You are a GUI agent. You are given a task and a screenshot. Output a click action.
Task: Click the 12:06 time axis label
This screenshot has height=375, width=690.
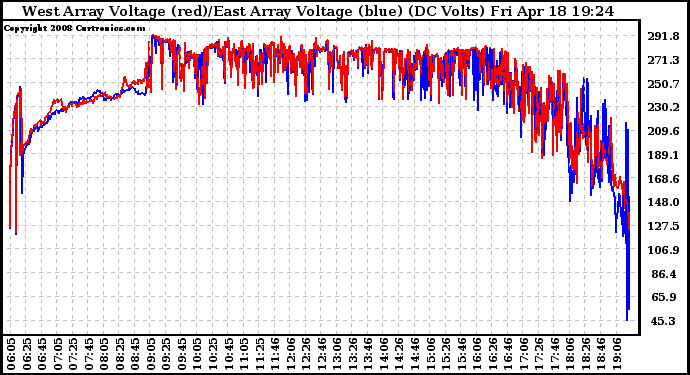click(x=290, y=354)
